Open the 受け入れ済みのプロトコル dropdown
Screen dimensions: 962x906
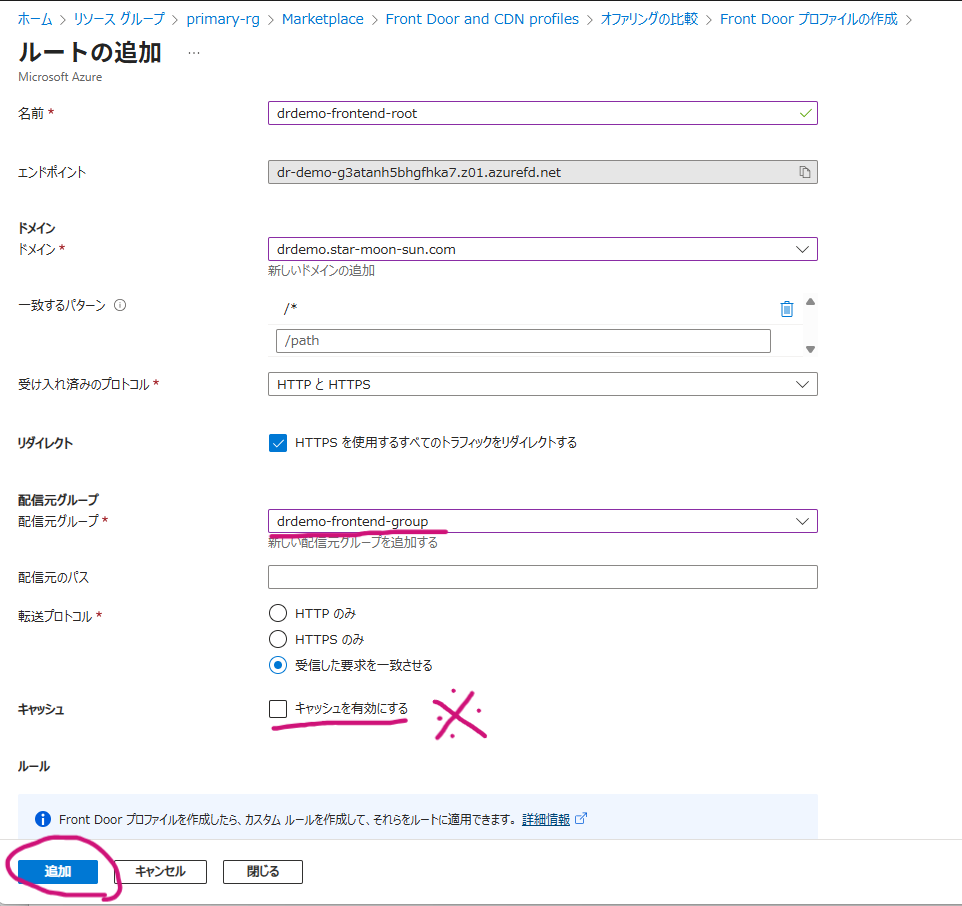(542, 384)
